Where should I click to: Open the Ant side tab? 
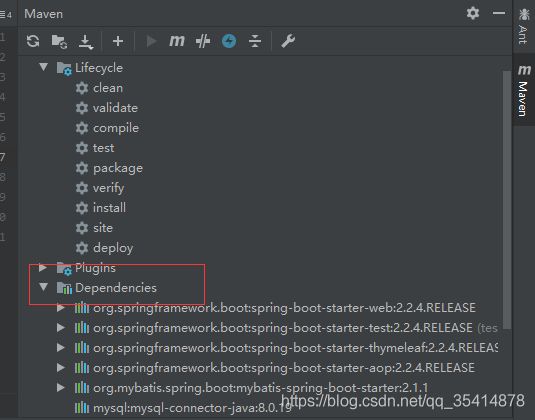524,26
